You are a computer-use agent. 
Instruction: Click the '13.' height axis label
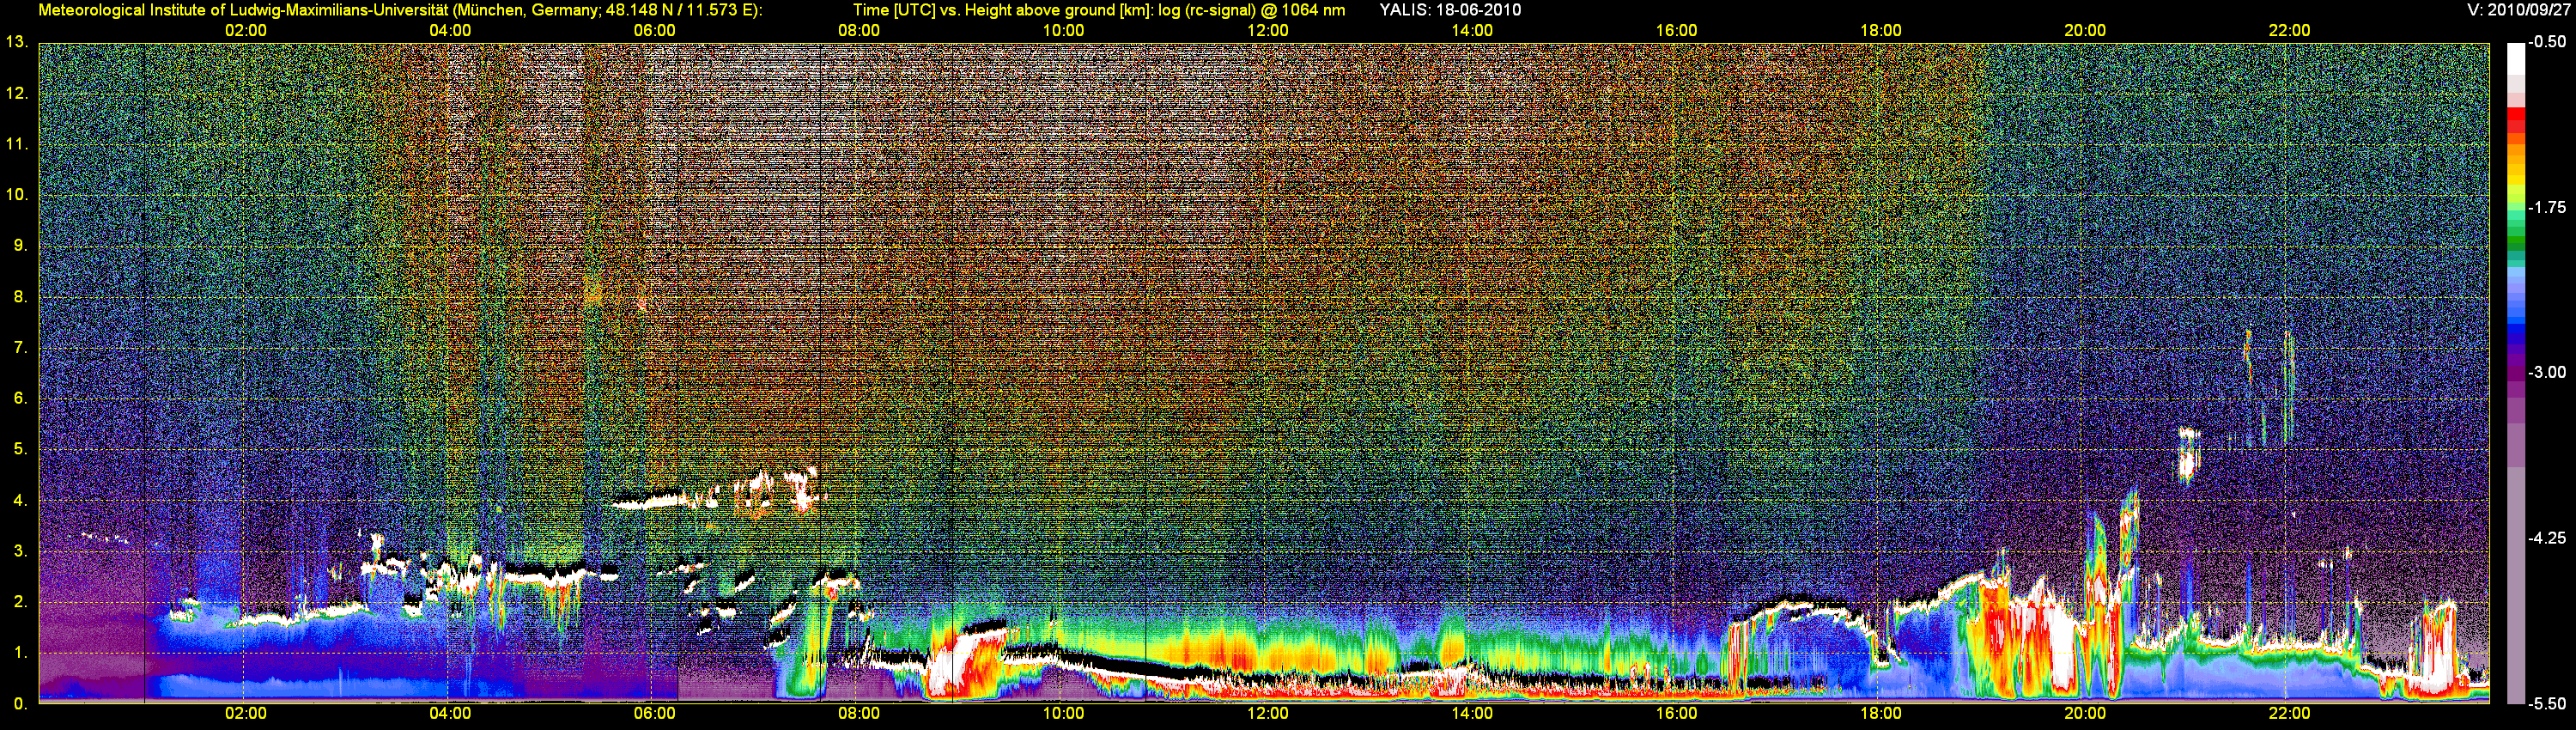[16, 42]
